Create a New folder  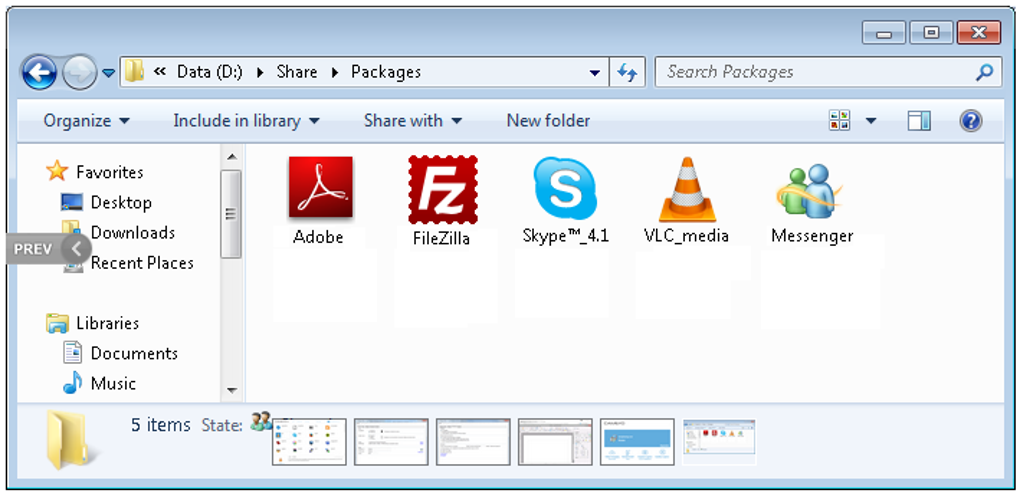pyautogui.click(x=548, y=120)
